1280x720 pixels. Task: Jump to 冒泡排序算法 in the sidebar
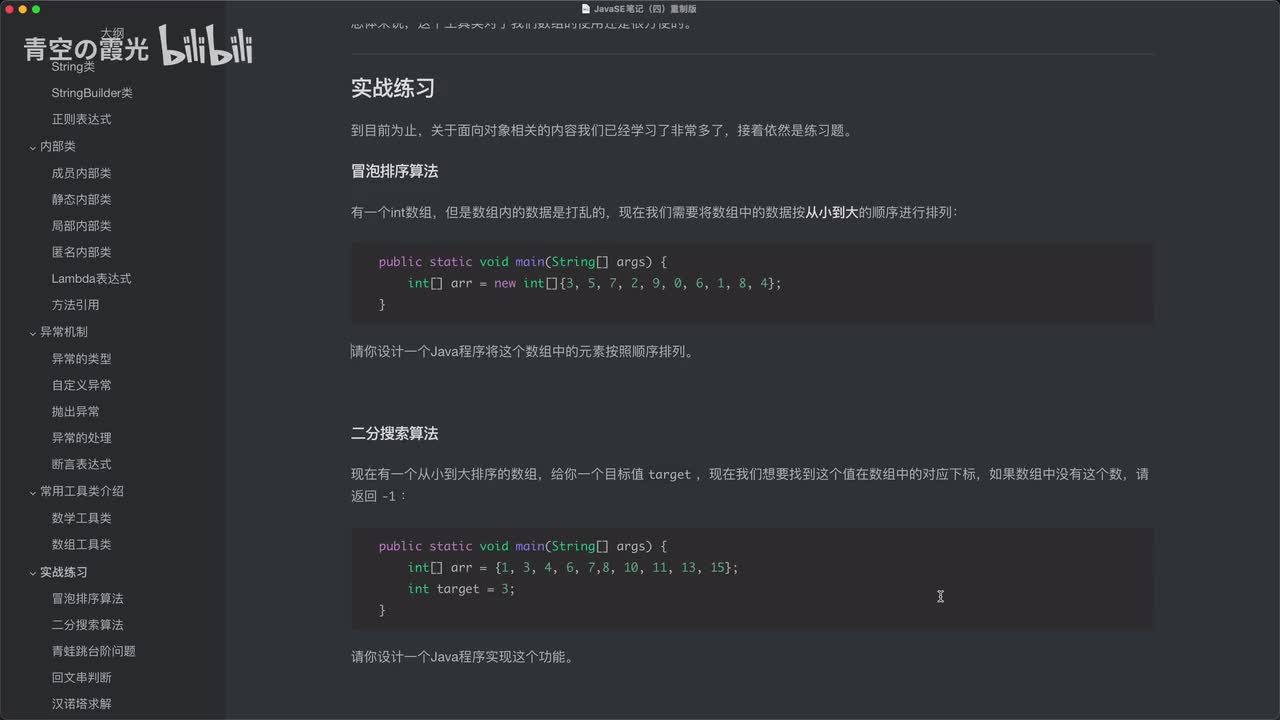pyautogui.click(x=87, y=598)
